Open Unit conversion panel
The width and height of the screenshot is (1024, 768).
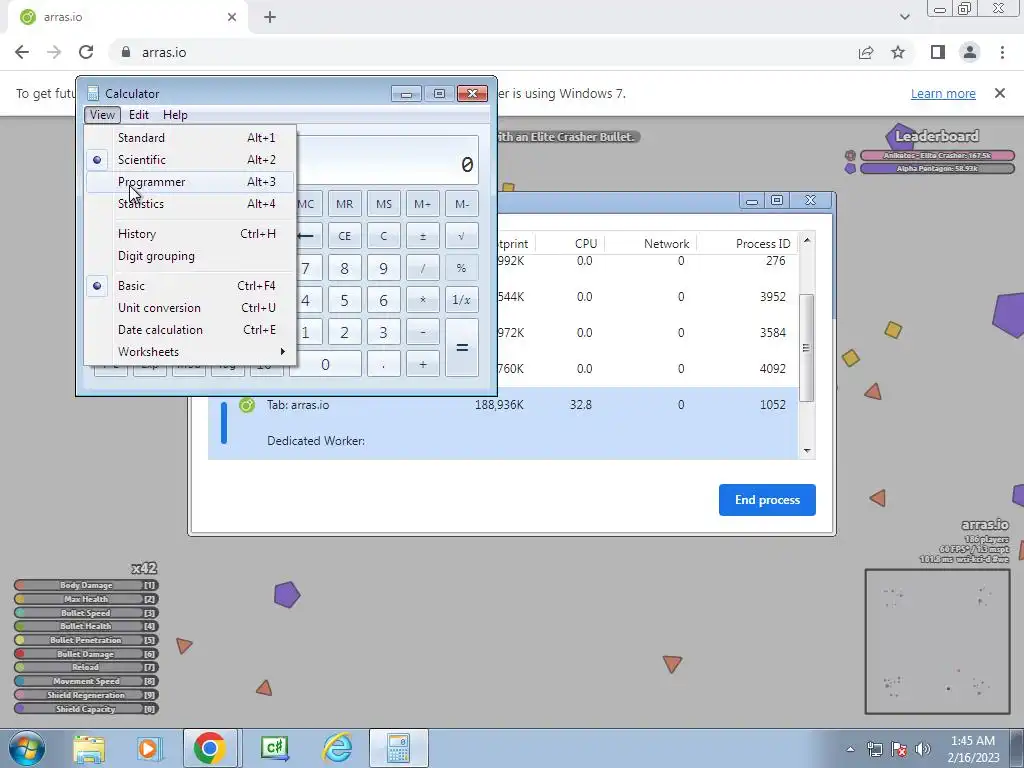[189, 308]
